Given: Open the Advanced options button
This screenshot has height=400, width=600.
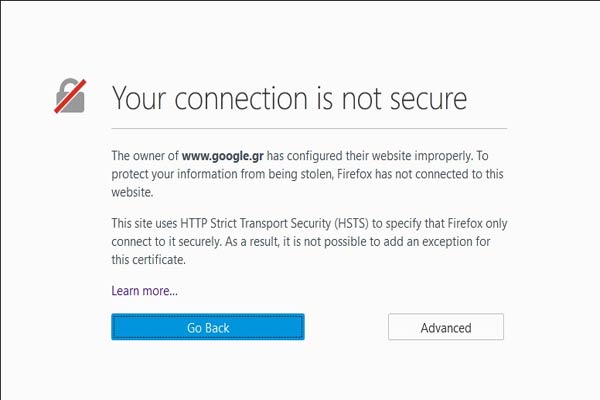Looking at the screenshot, I should (446, 327).
